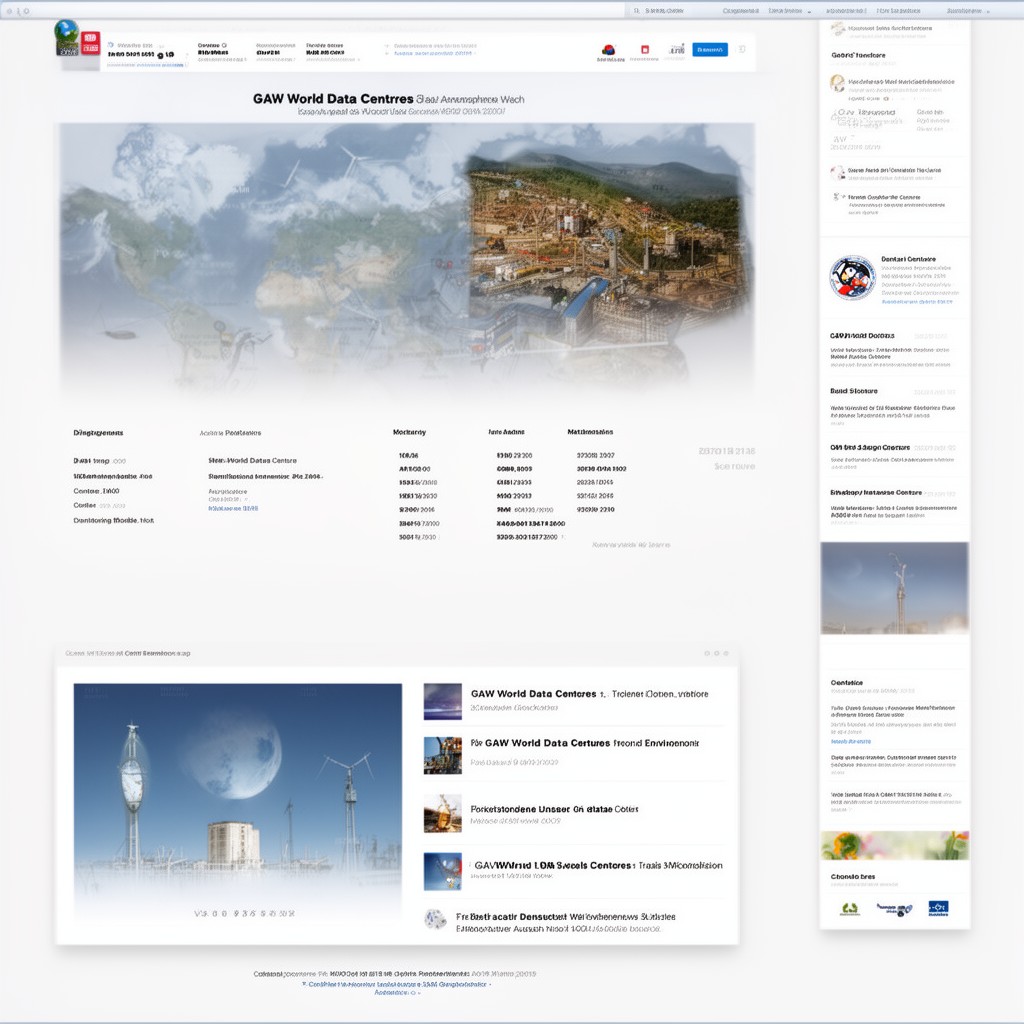Click the middle partner logo at sidebar bottom

(894, 909)
